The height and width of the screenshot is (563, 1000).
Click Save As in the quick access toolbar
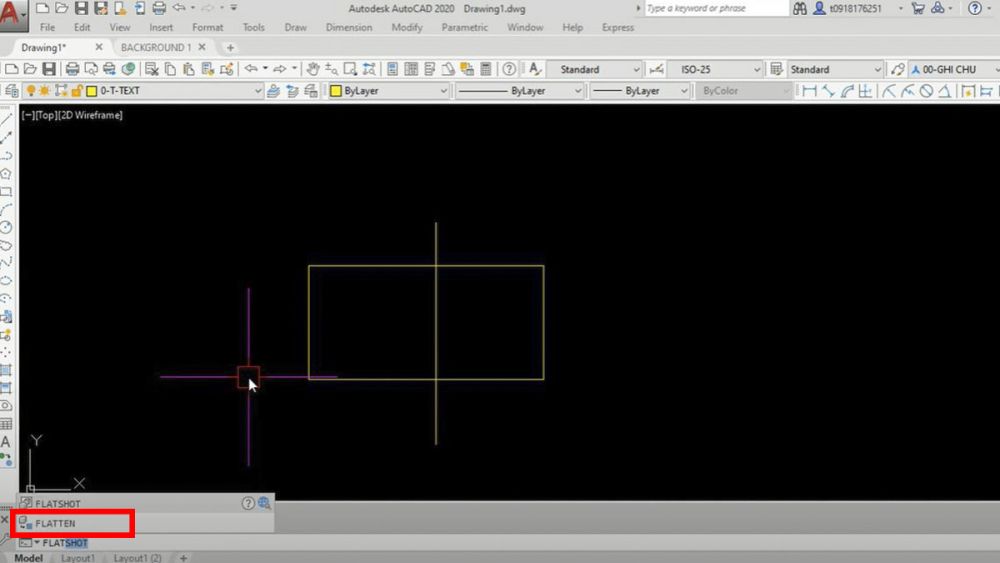[101, 8]
